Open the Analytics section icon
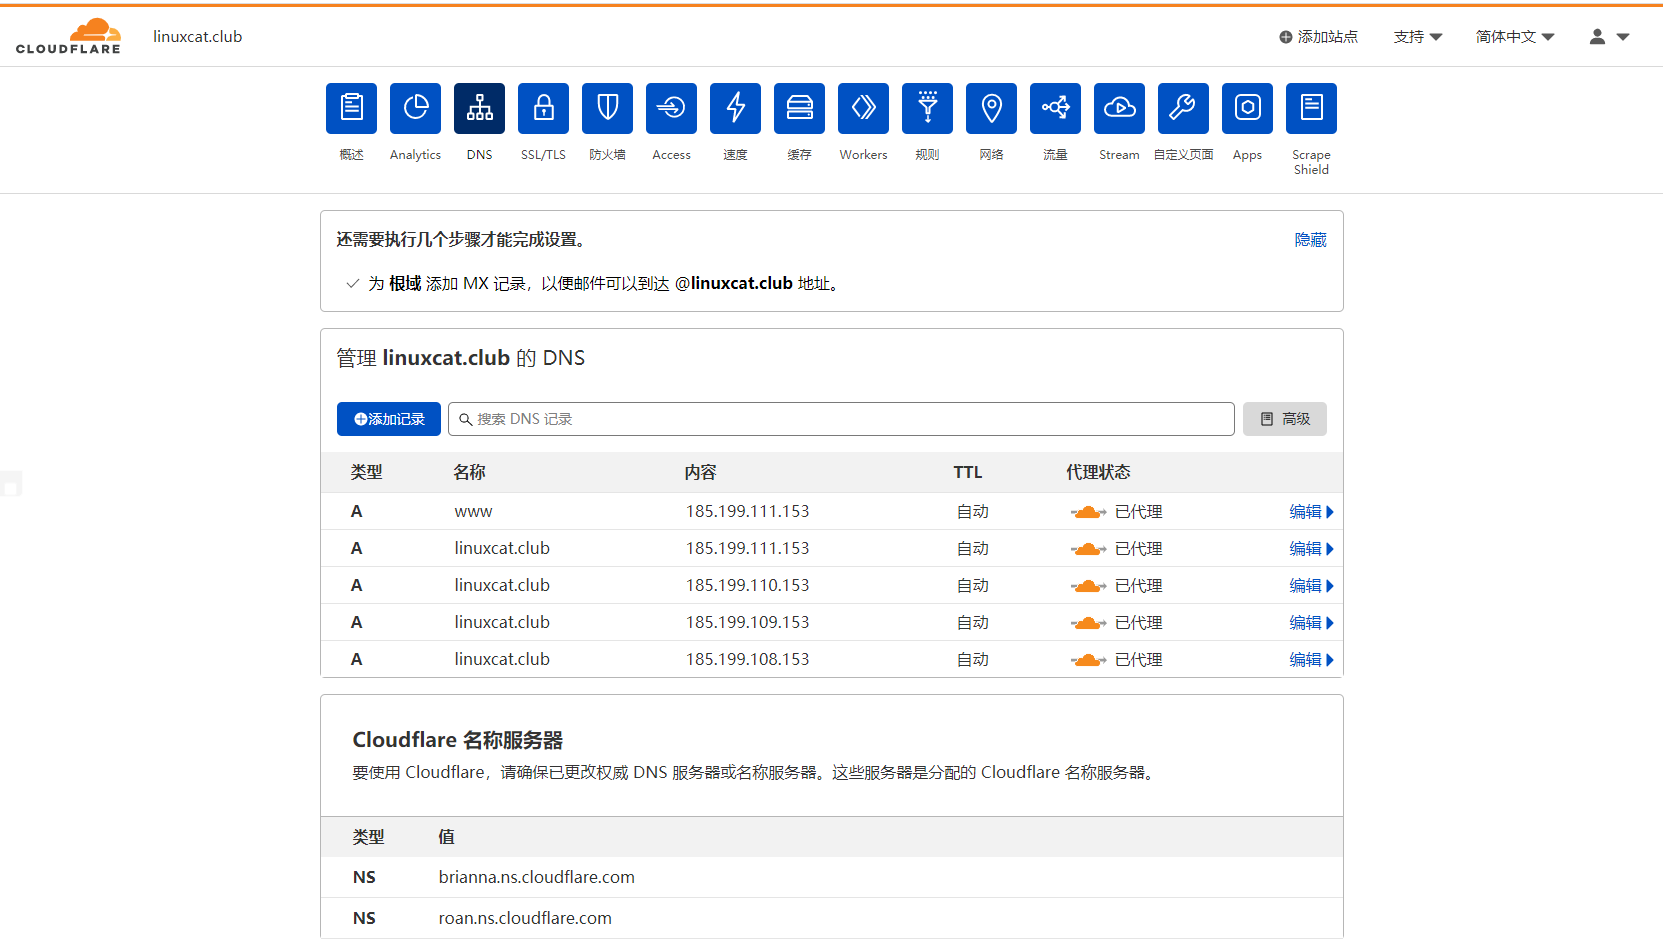The height and width of the screenshot is (939, 1663). tap(415, 108)
